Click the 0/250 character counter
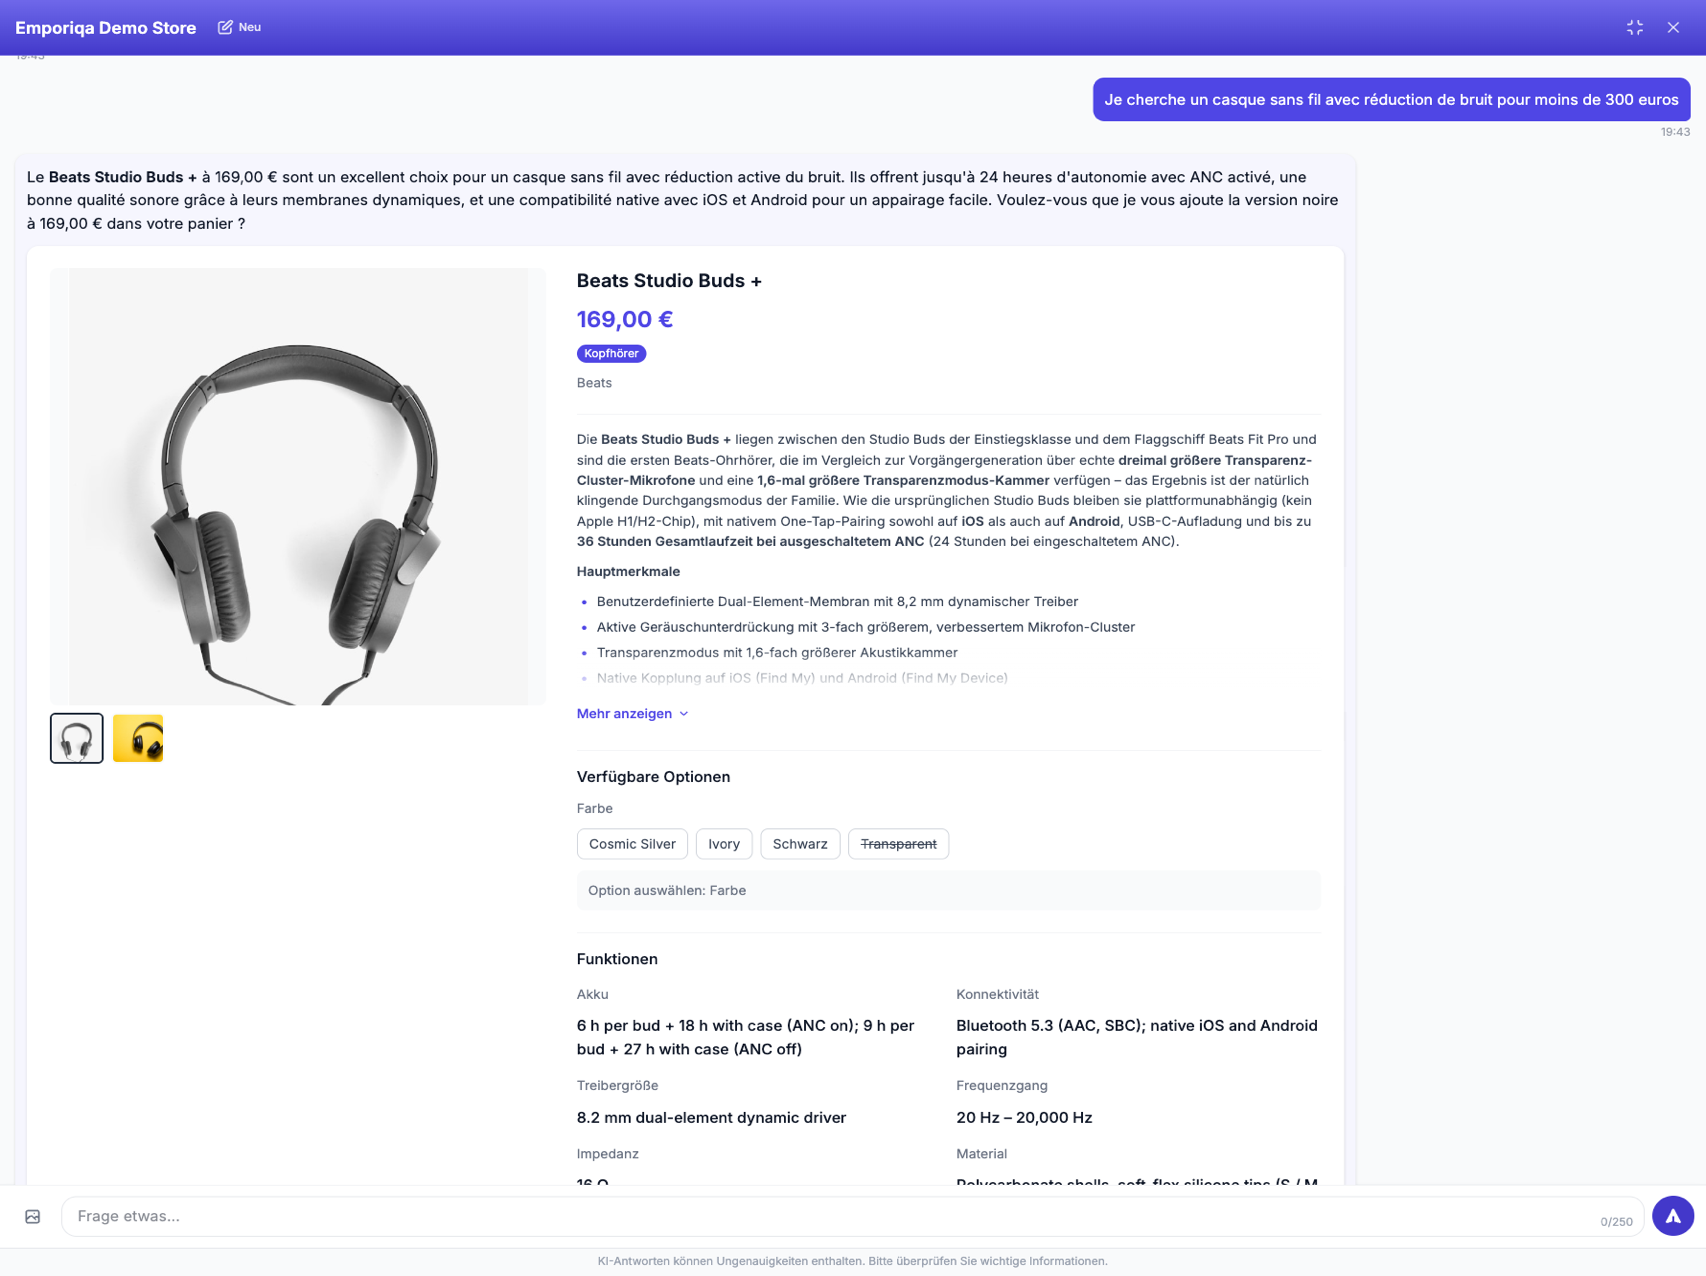1706x1276 pixels. [1616, 1222]
